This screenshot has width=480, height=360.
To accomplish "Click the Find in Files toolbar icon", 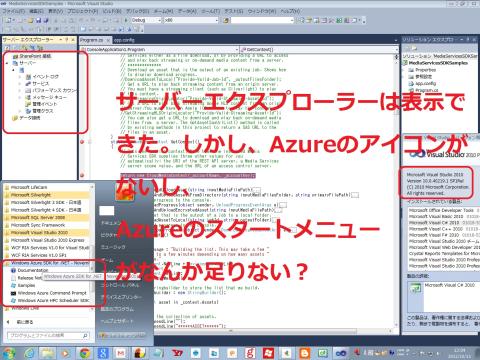I will (x=226, y=20).
